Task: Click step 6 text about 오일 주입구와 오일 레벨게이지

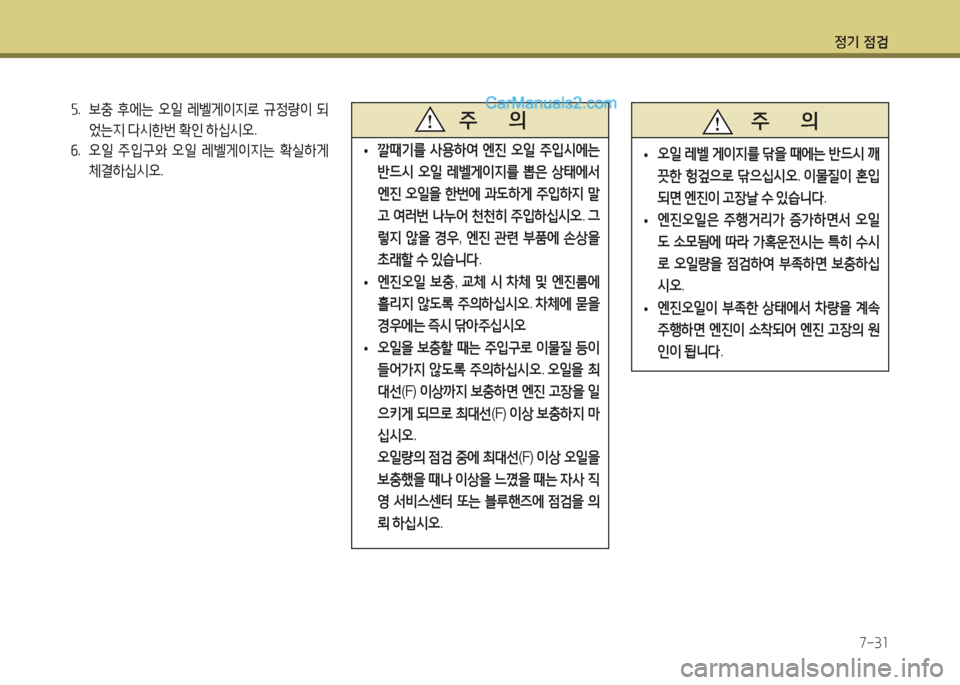Action: 200,160
